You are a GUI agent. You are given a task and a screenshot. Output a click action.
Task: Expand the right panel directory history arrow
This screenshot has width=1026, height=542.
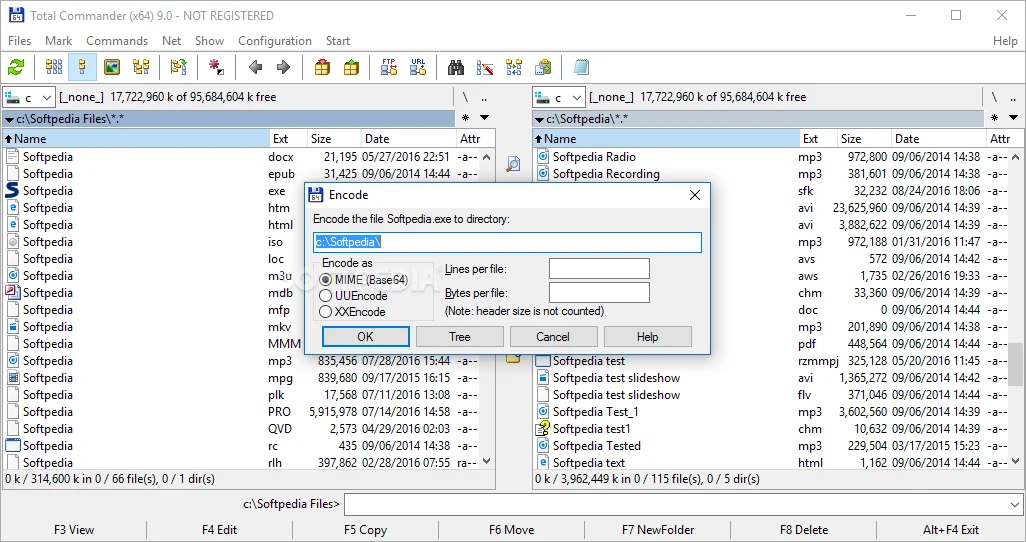(x=1014, y=118)
